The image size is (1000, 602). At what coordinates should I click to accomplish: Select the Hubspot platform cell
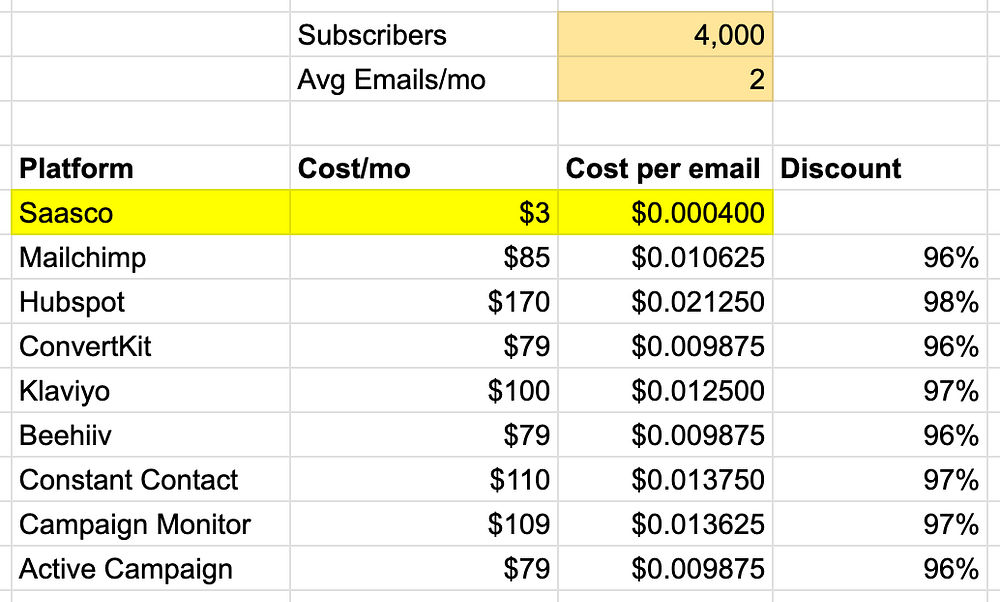(151, 302)
